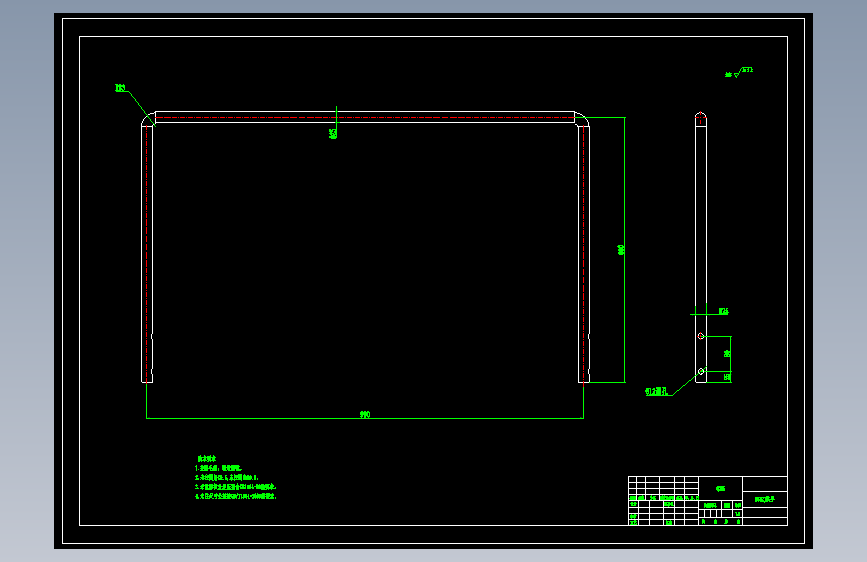Viewport: 867px width, 562px height.
Task: Click note line 1 in the technical requirements
Action: coord(218,468)
